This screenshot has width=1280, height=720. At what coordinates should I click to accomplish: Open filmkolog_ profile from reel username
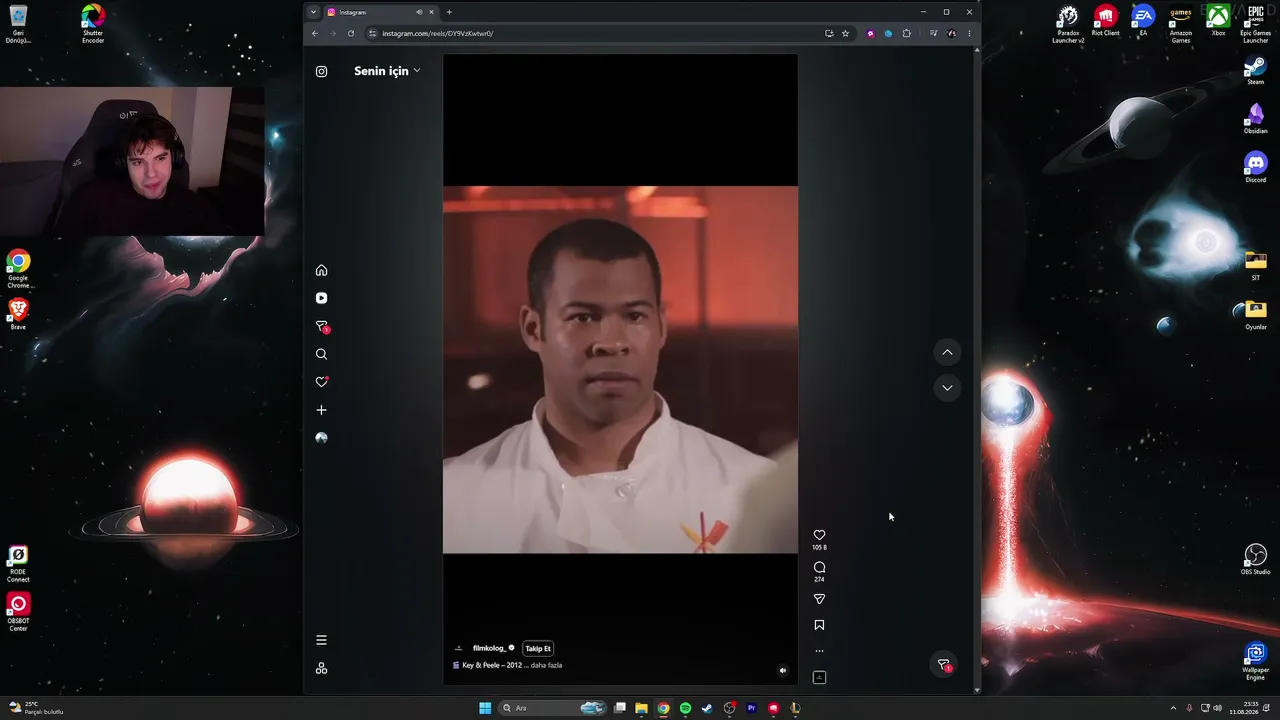(x=489, y=648)
